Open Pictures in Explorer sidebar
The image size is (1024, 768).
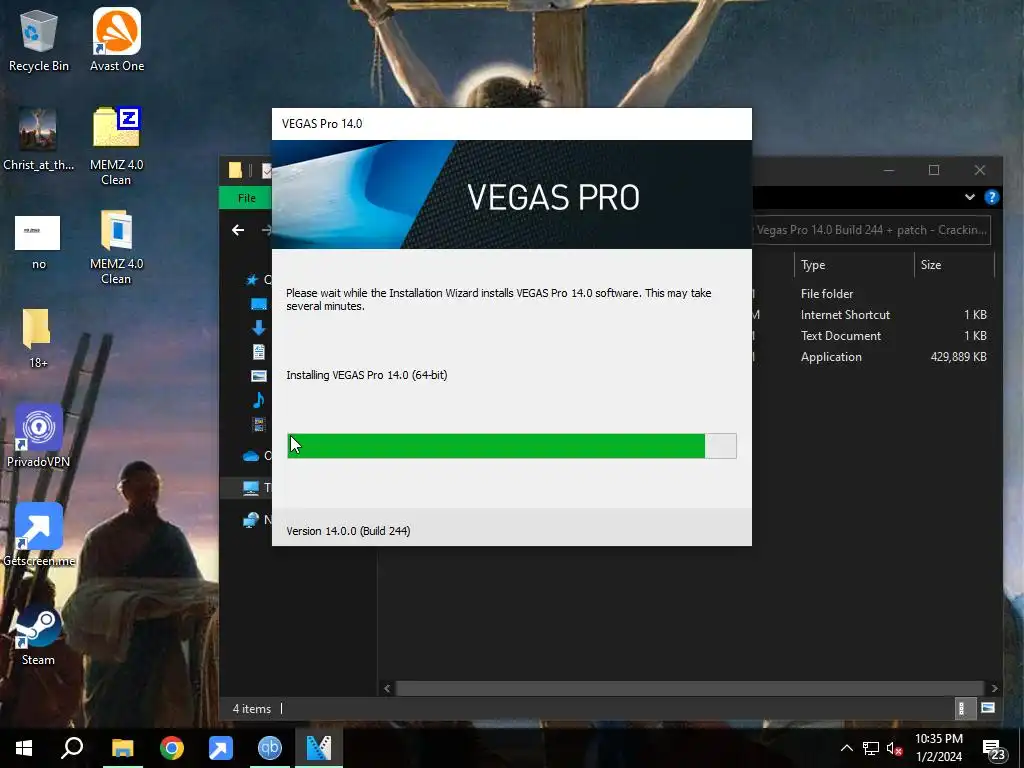point(259,376)
